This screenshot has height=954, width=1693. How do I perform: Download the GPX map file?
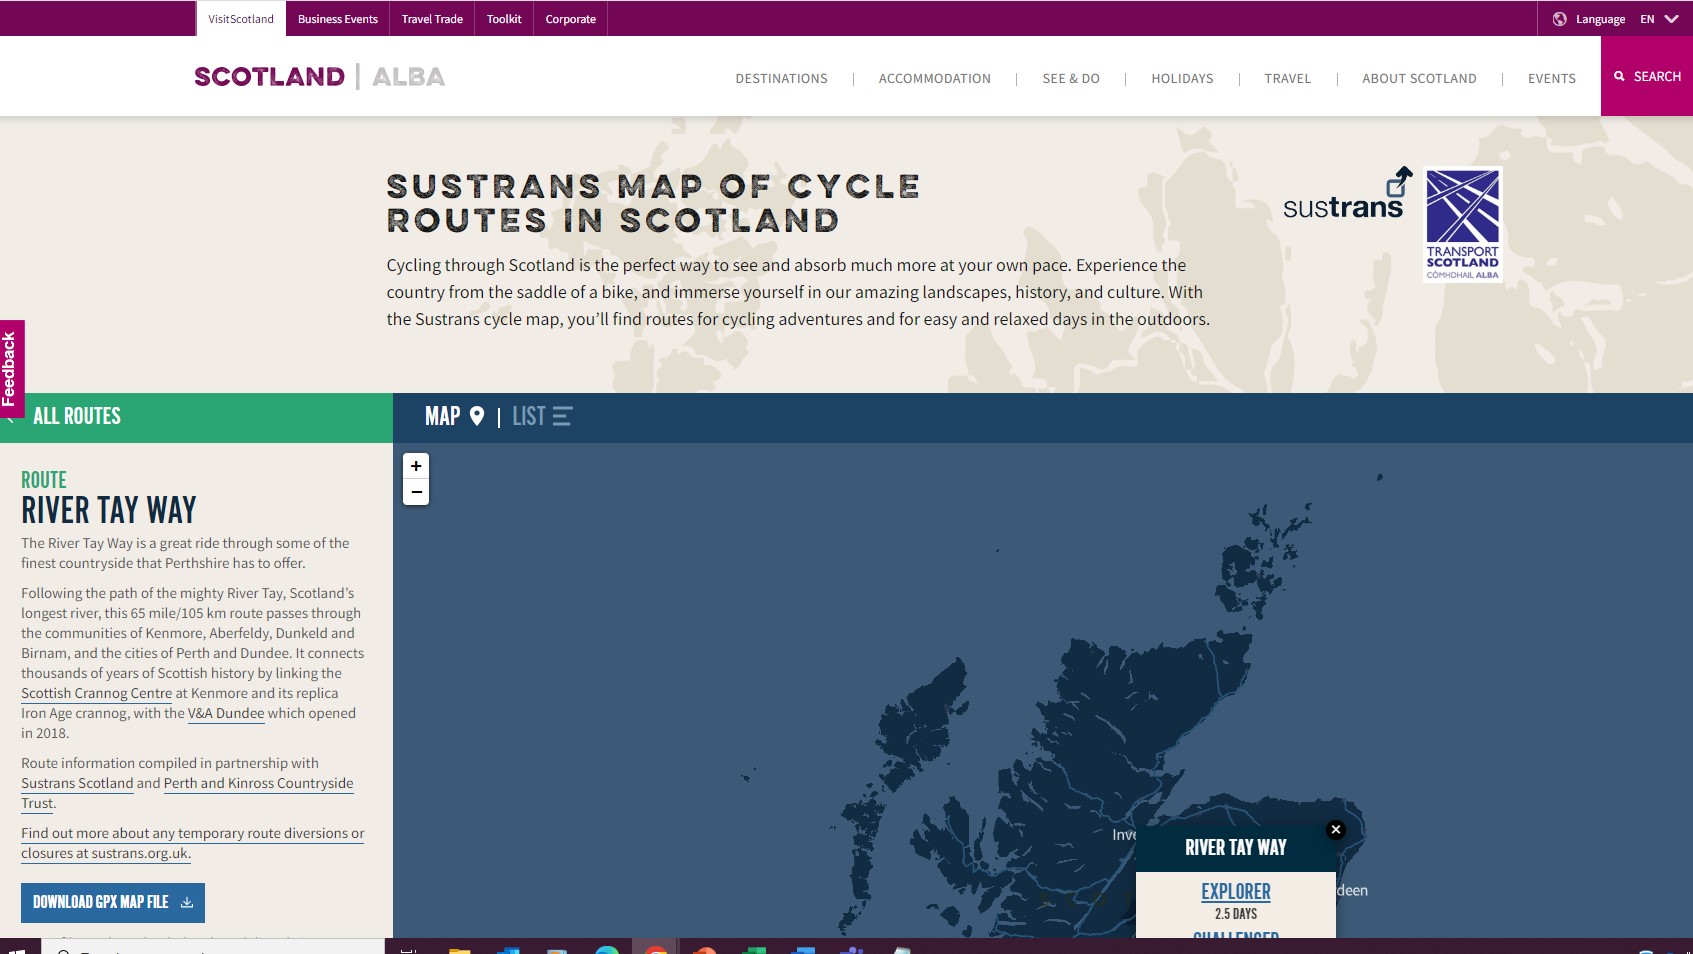coord(113,902)
